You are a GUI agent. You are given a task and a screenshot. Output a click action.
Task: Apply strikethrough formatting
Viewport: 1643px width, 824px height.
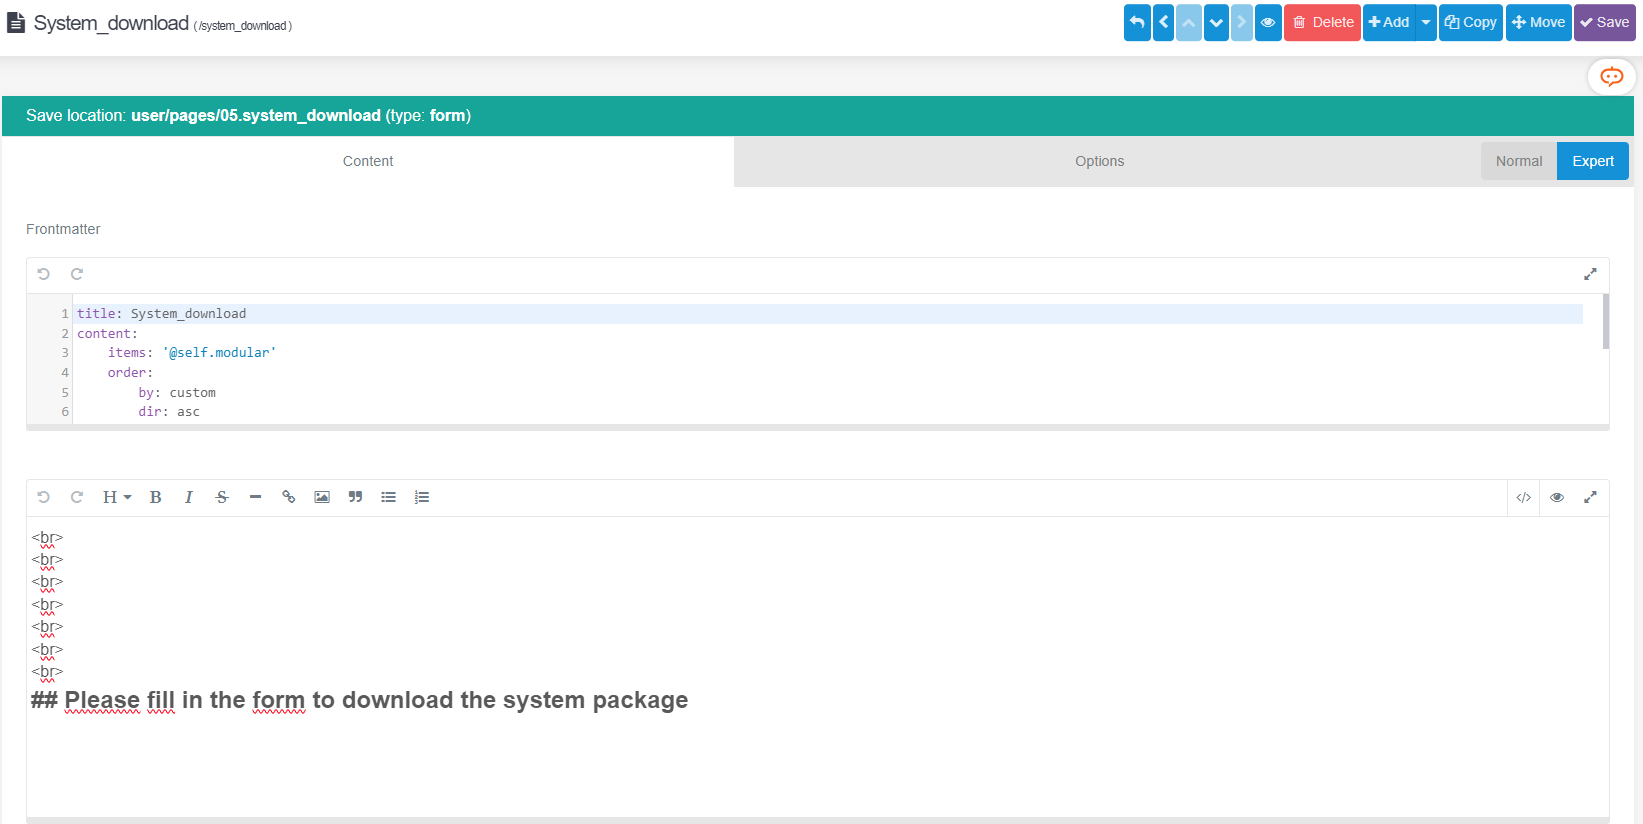[222, 497]
